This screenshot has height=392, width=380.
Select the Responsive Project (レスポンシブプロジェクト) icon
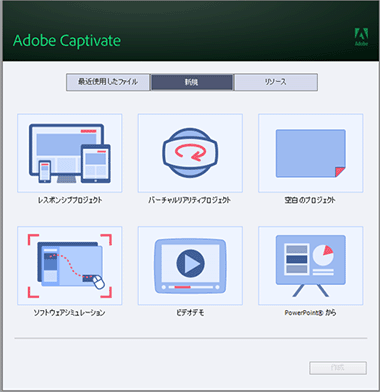pyautogui.click(x=70, y=153)
